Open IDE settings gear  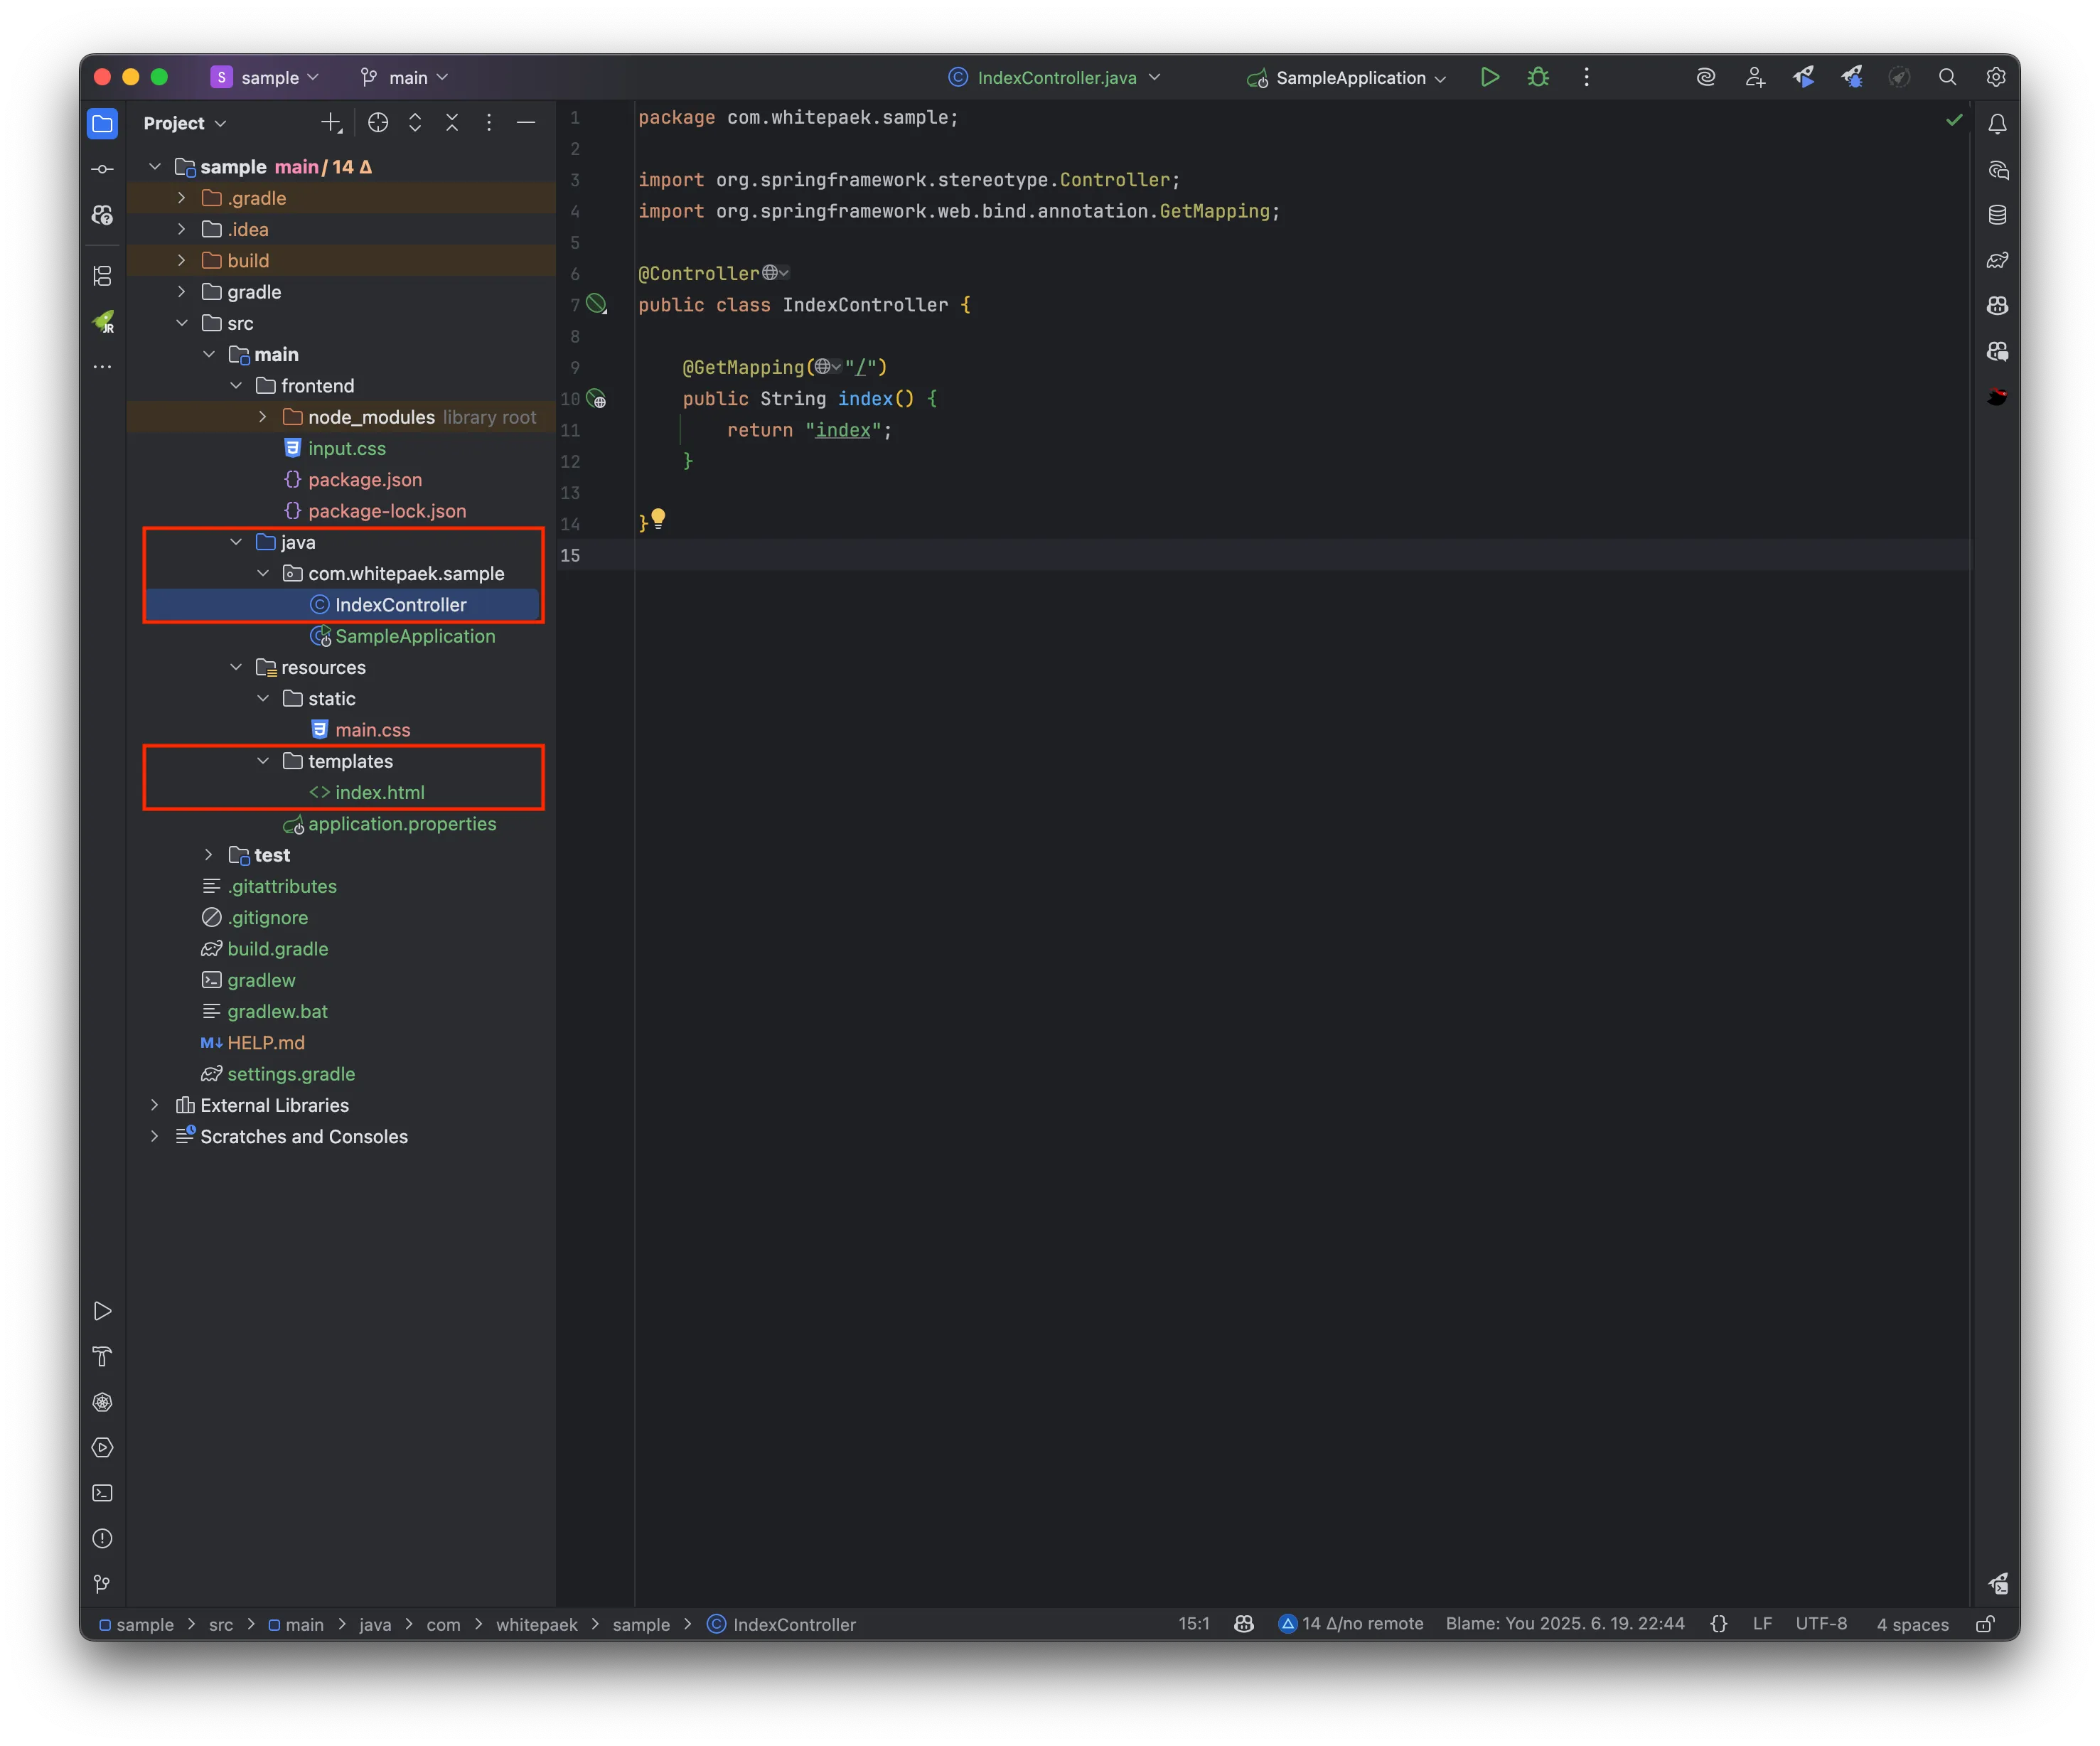[1996, 77]
